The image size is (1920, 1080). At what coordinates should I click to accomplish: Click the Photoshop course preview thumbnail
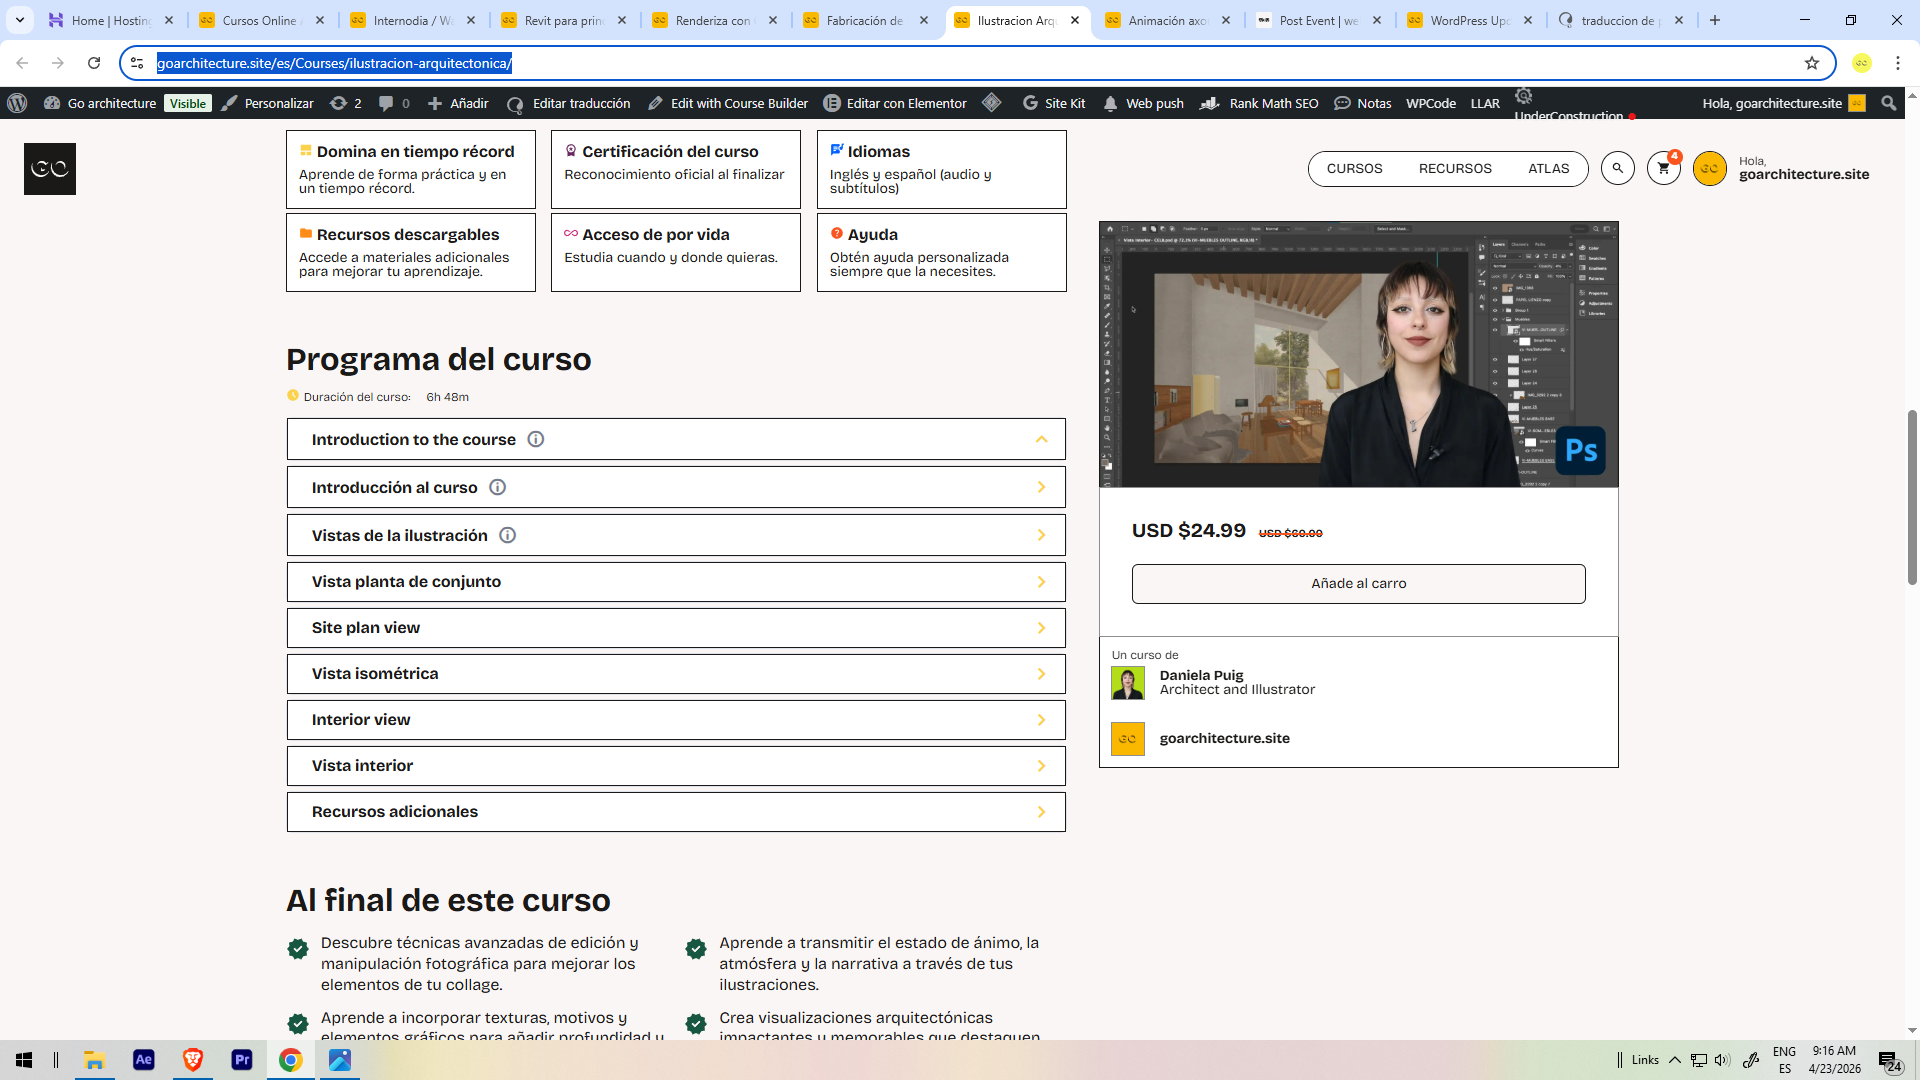[x=1358, y=355]
